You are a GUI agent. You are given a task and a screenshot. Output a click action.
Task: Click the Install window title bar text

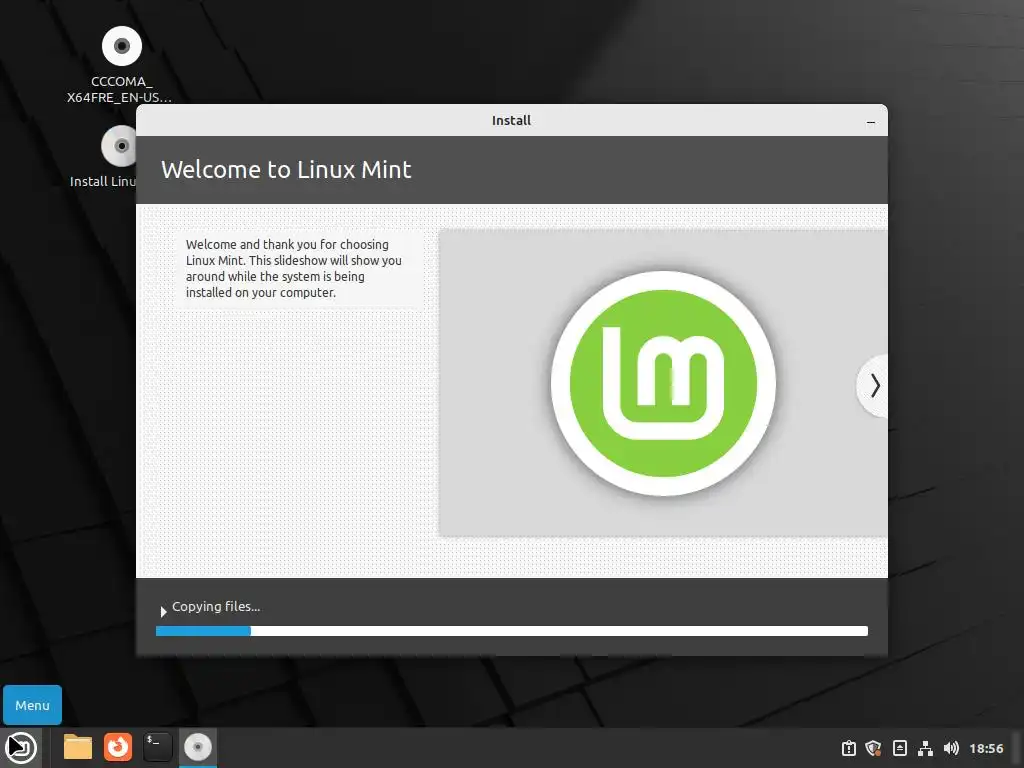(511, 121)
